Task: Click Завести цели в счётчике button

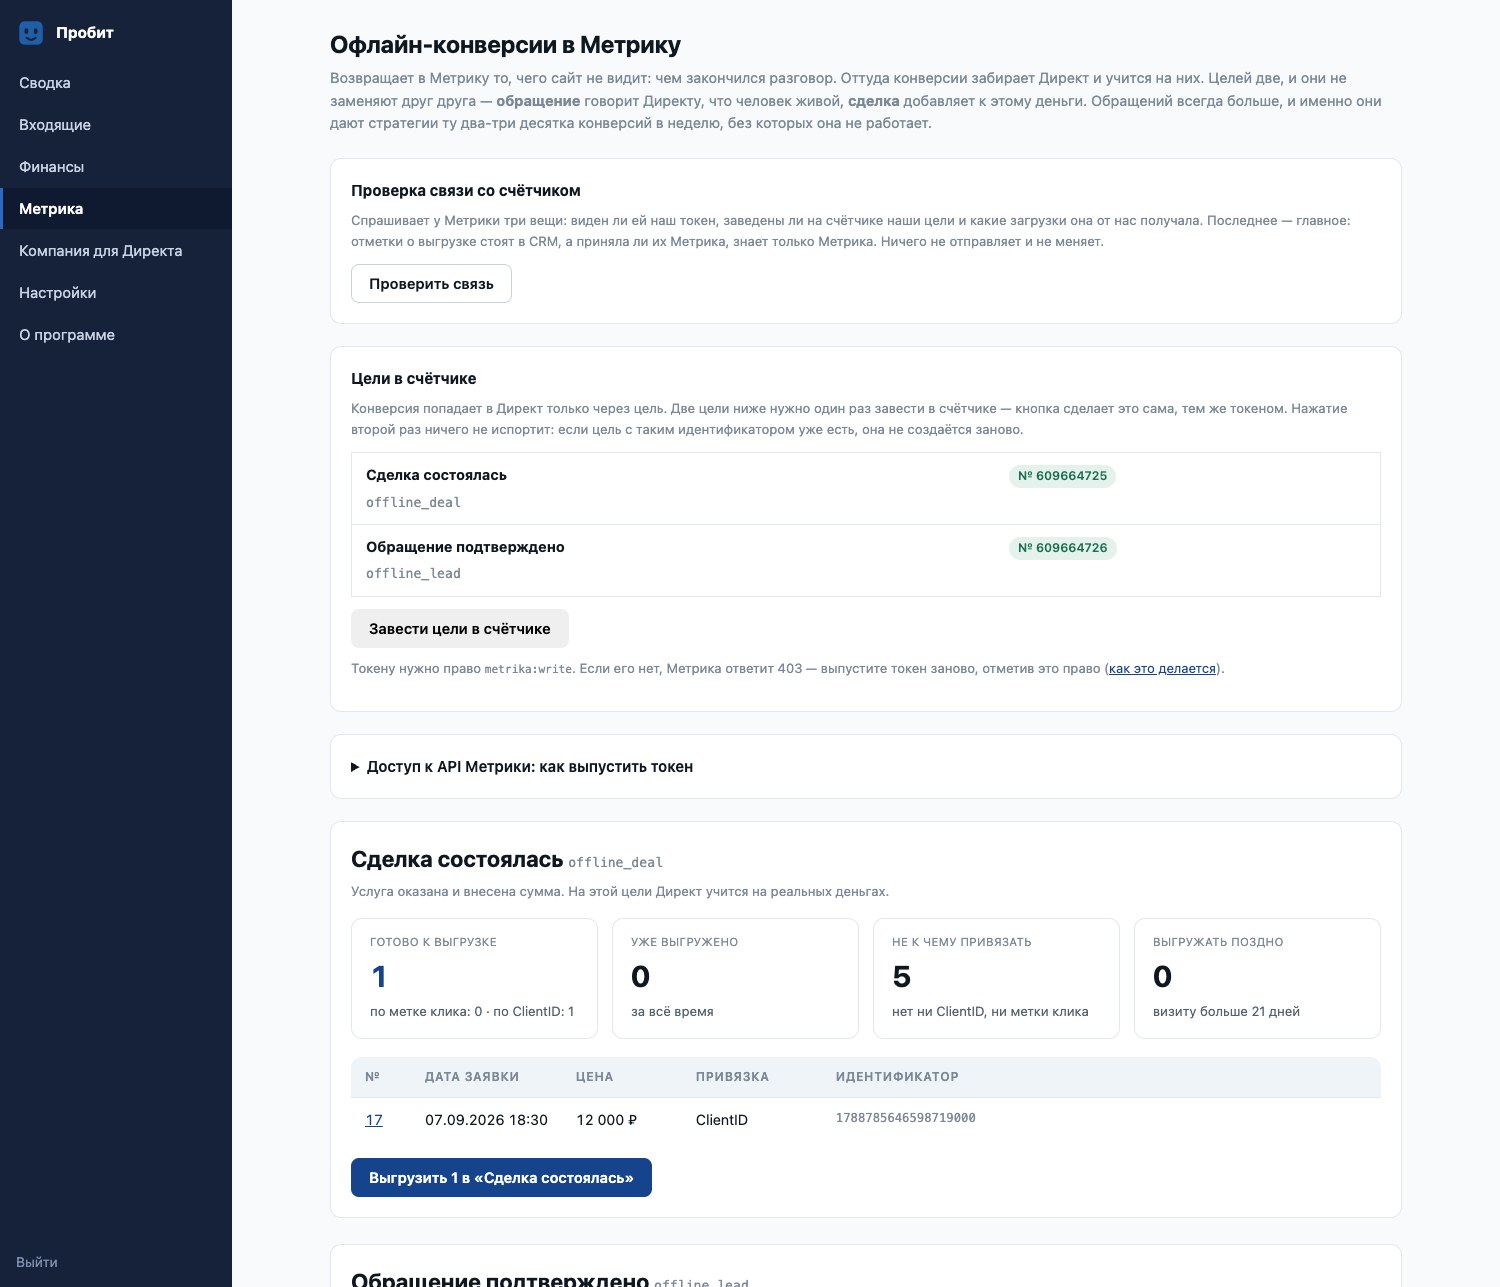Action: coord(460,629)
